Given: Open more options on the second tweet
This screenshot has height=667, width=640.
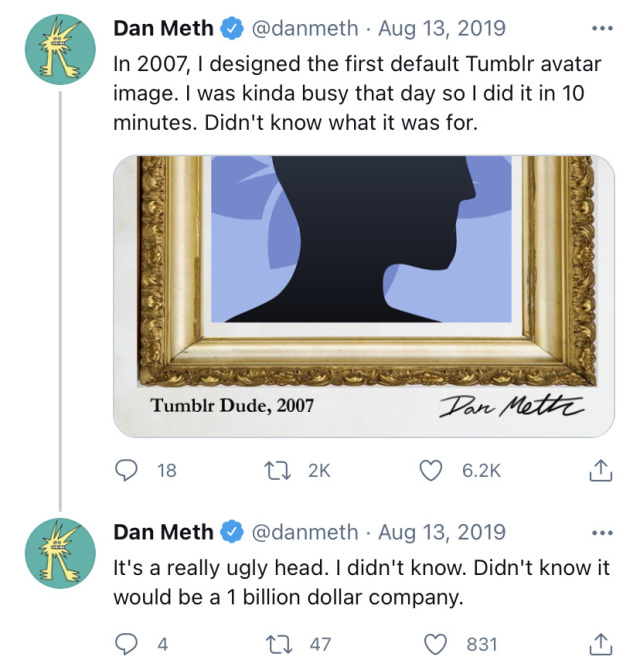Looking at the screenshot, I should [x=601, y=532].
